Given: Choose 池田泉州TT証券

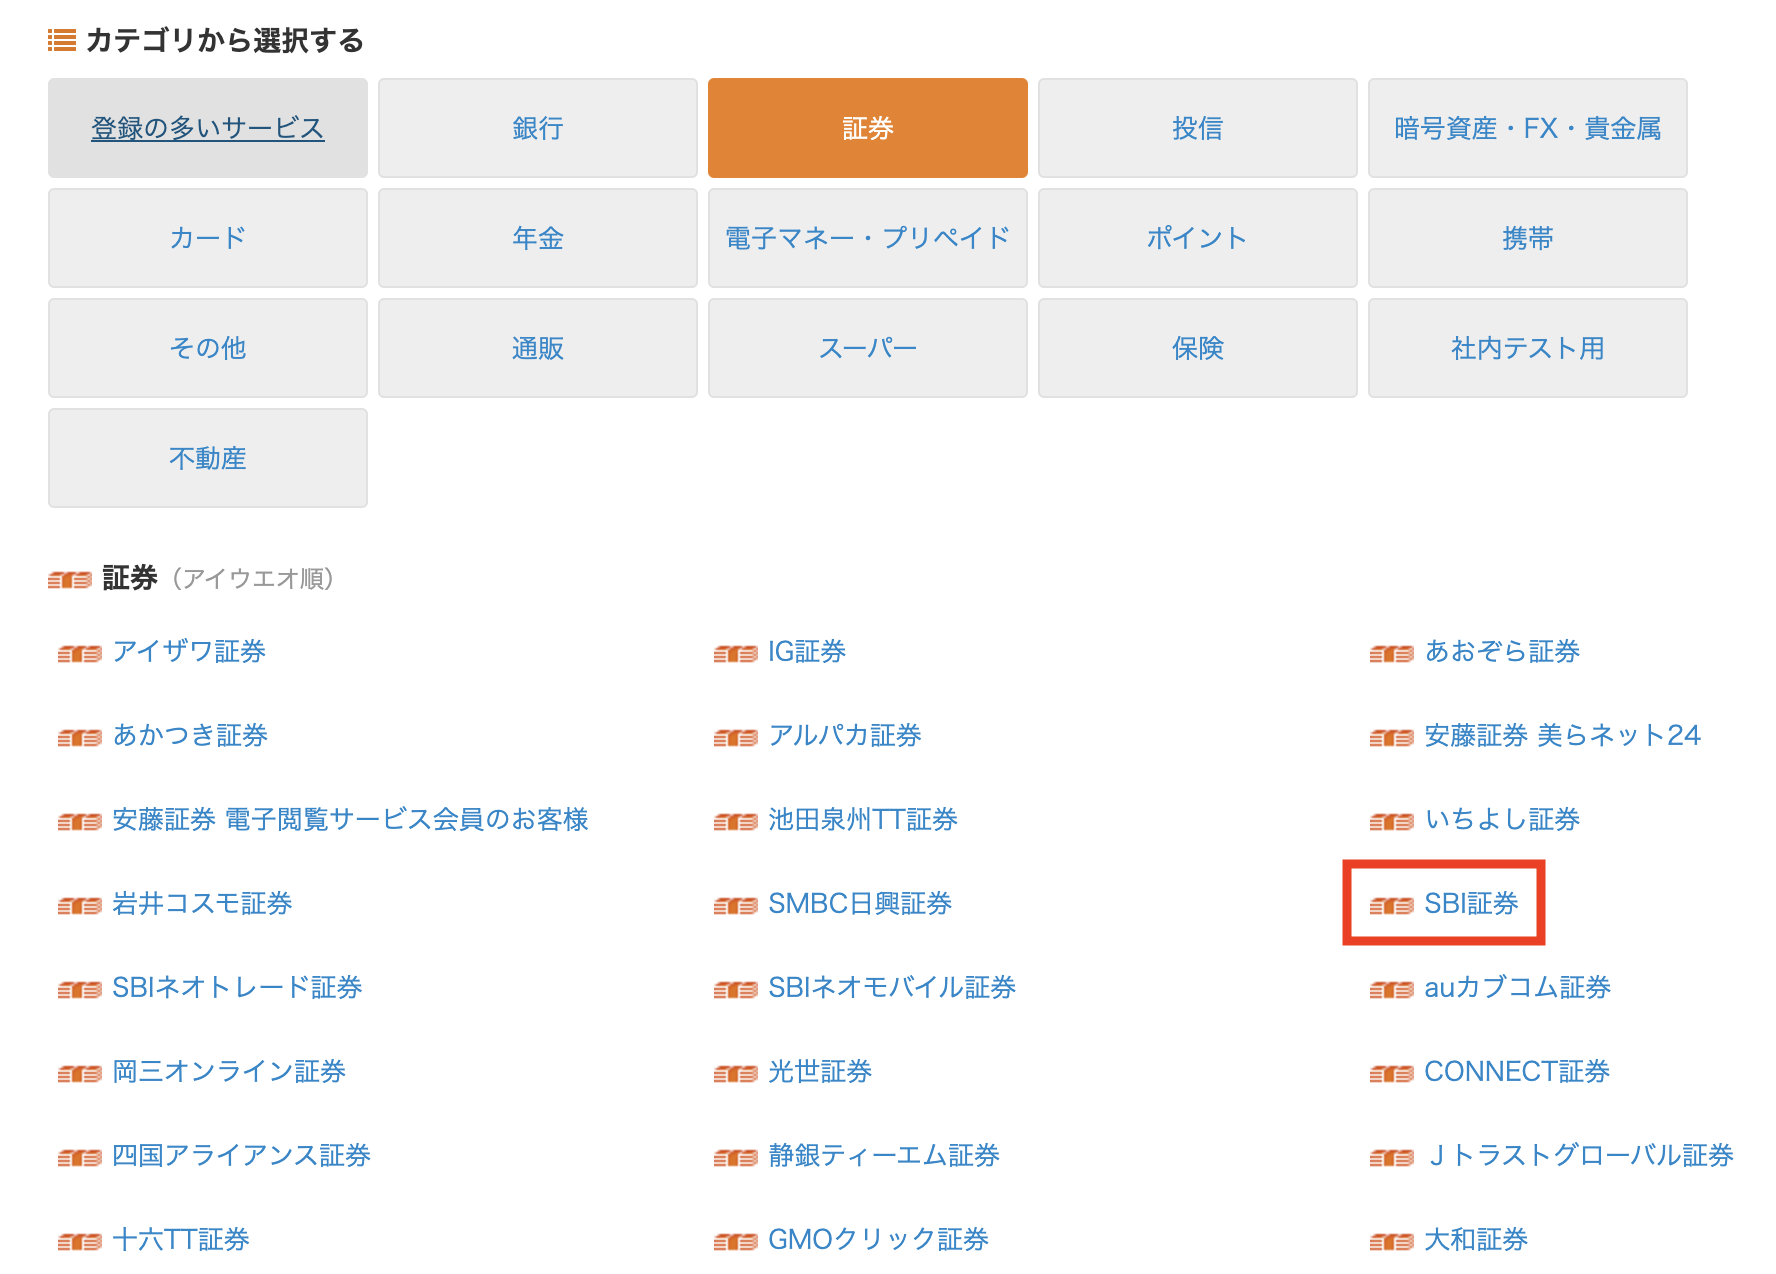Looking at the screenshot, I should coord(863,820).
